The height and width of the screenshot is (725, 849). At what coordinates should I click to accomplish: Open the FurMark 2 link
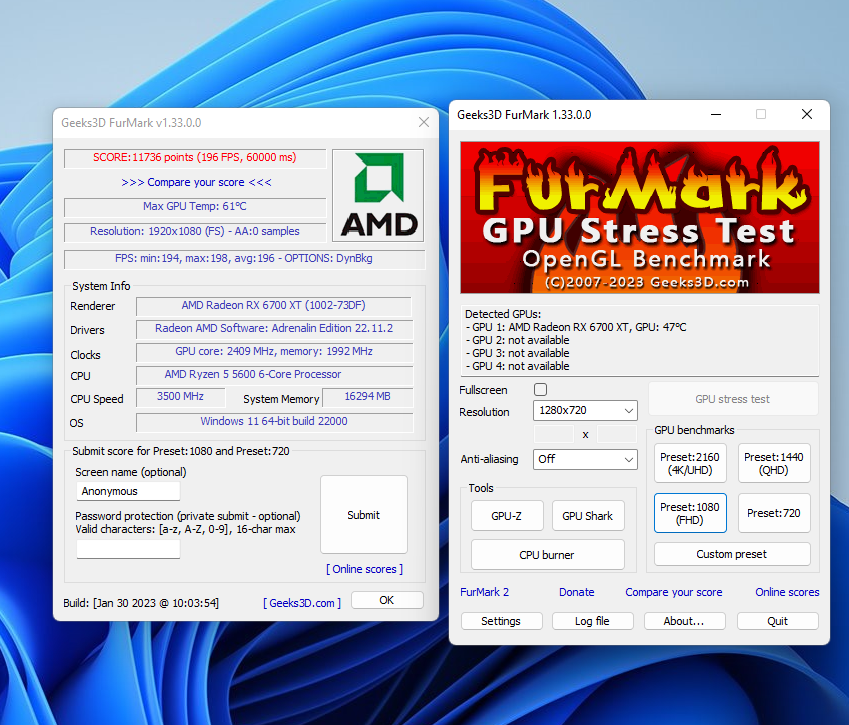click(x=485, y=592)
